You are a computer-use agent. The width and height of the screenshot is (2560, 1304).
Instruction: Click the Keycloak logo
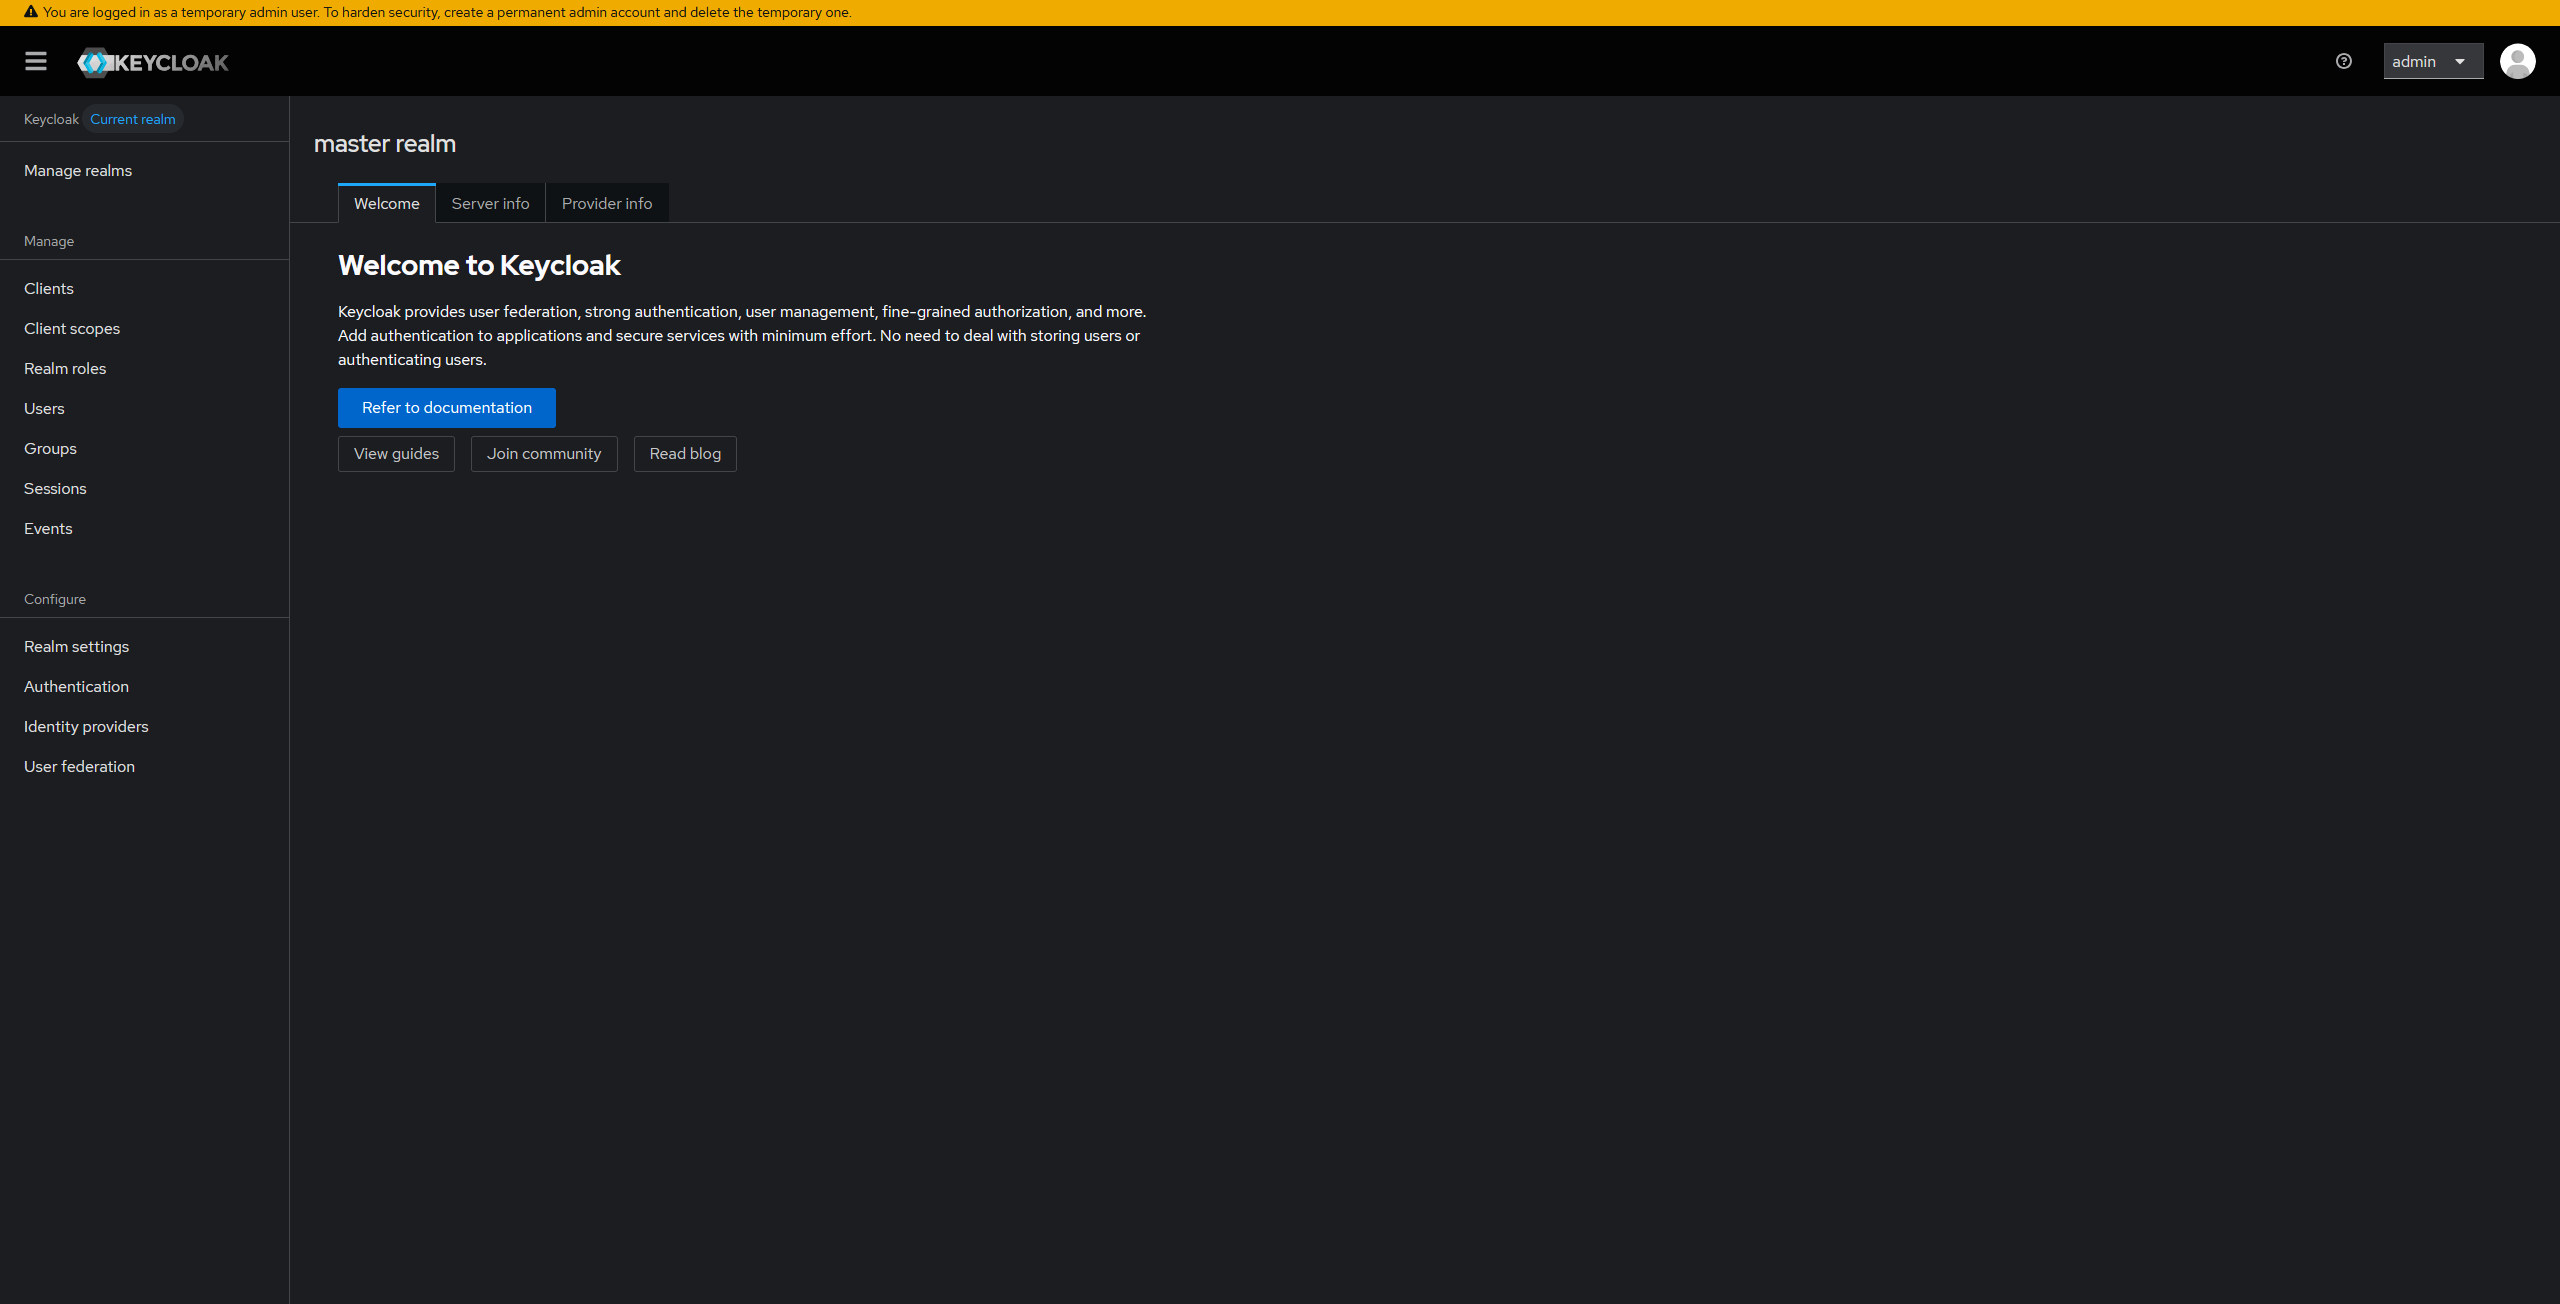153,62
